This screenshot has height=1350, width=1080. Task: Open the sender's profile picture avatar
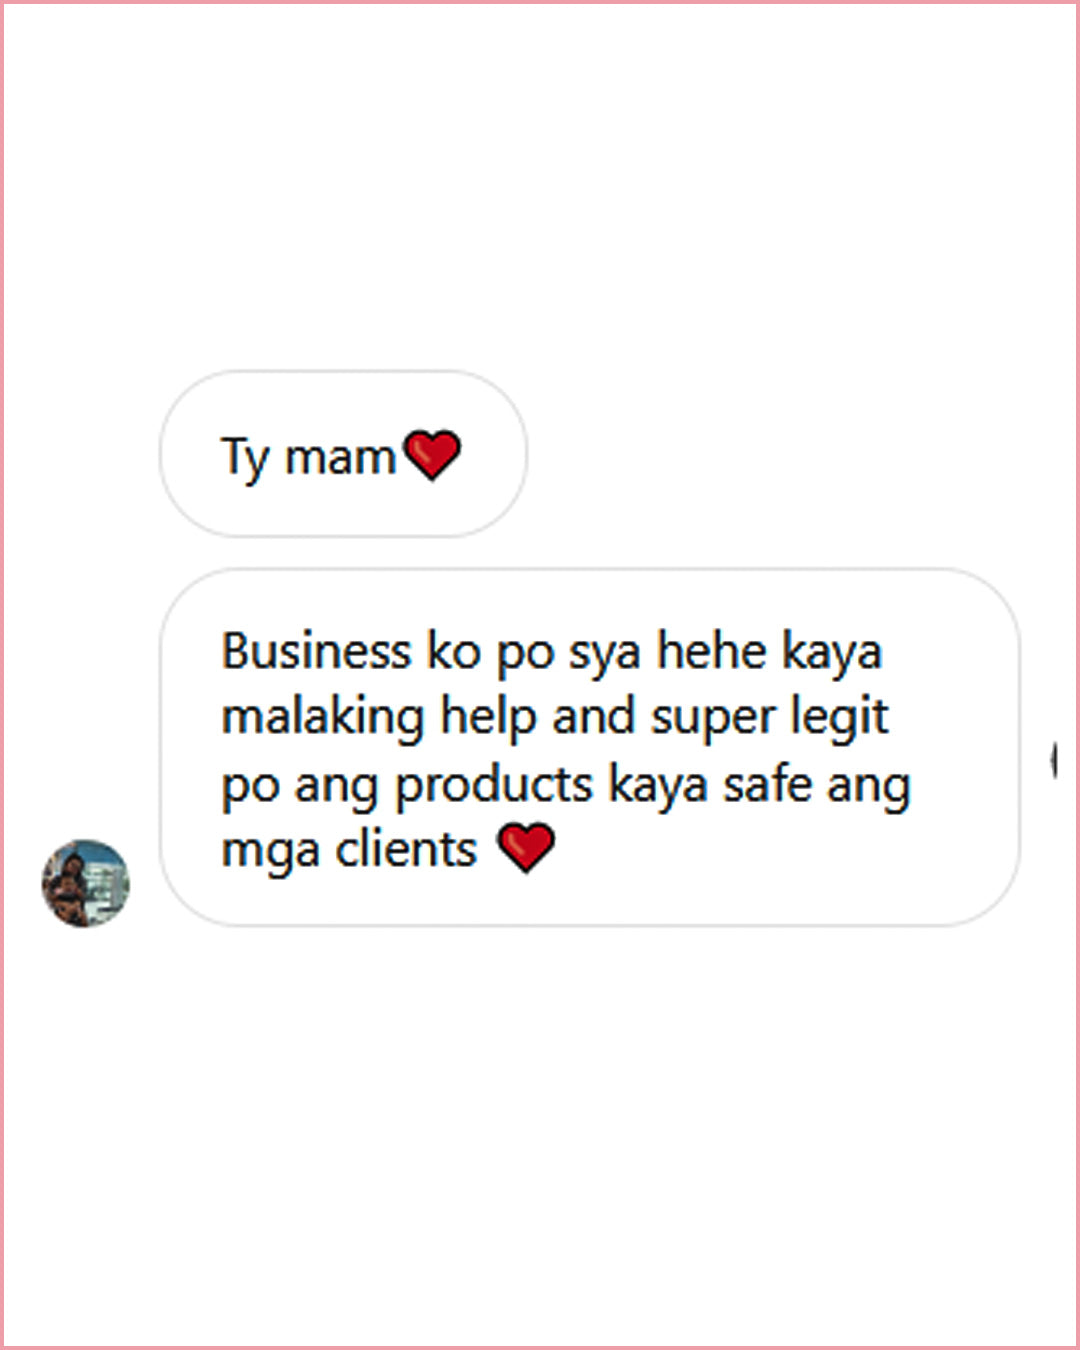[85, 883]
